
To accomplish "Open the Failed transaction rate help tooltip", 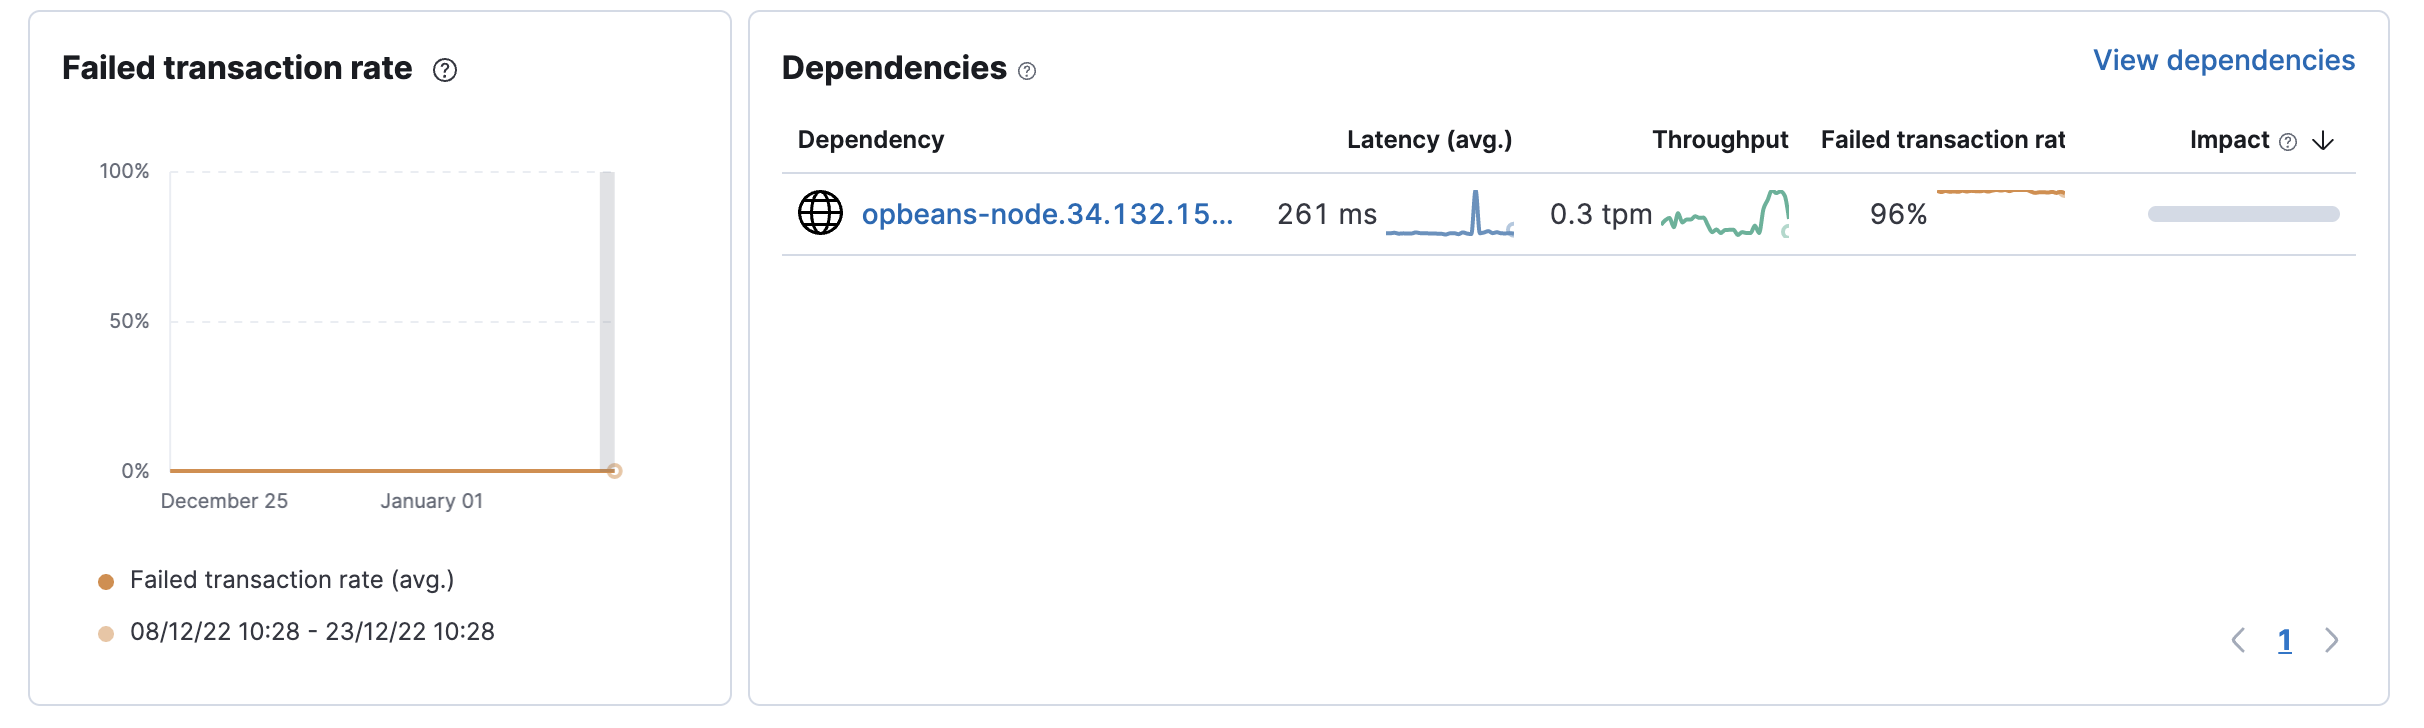I will click(x=446, y=70).
